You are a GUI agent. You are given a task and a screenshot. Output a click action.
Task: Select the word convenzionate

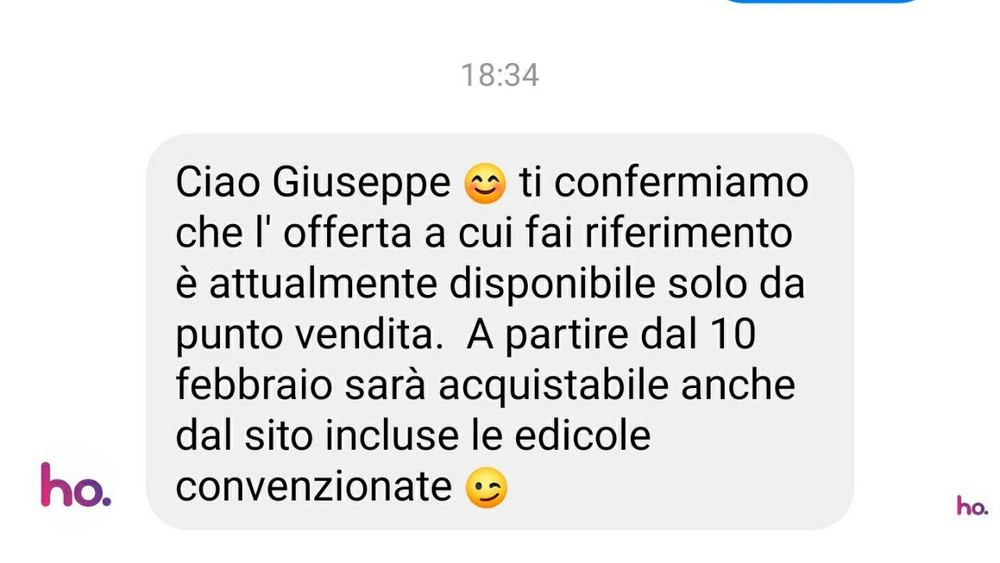pos(314,487)
